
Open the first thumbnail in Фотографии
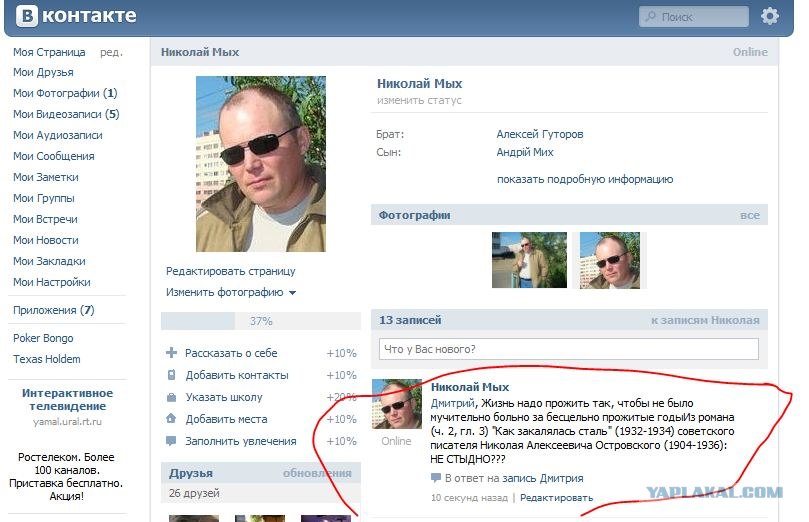pos(529,260)
